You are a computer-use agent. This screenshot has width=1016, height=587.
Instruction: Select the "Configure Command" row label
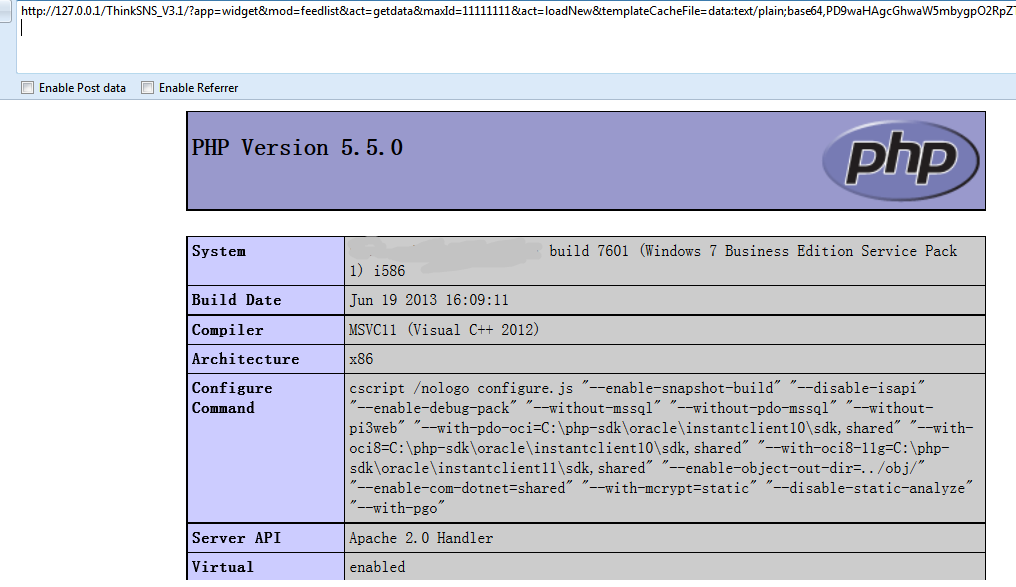click(232, 398)
